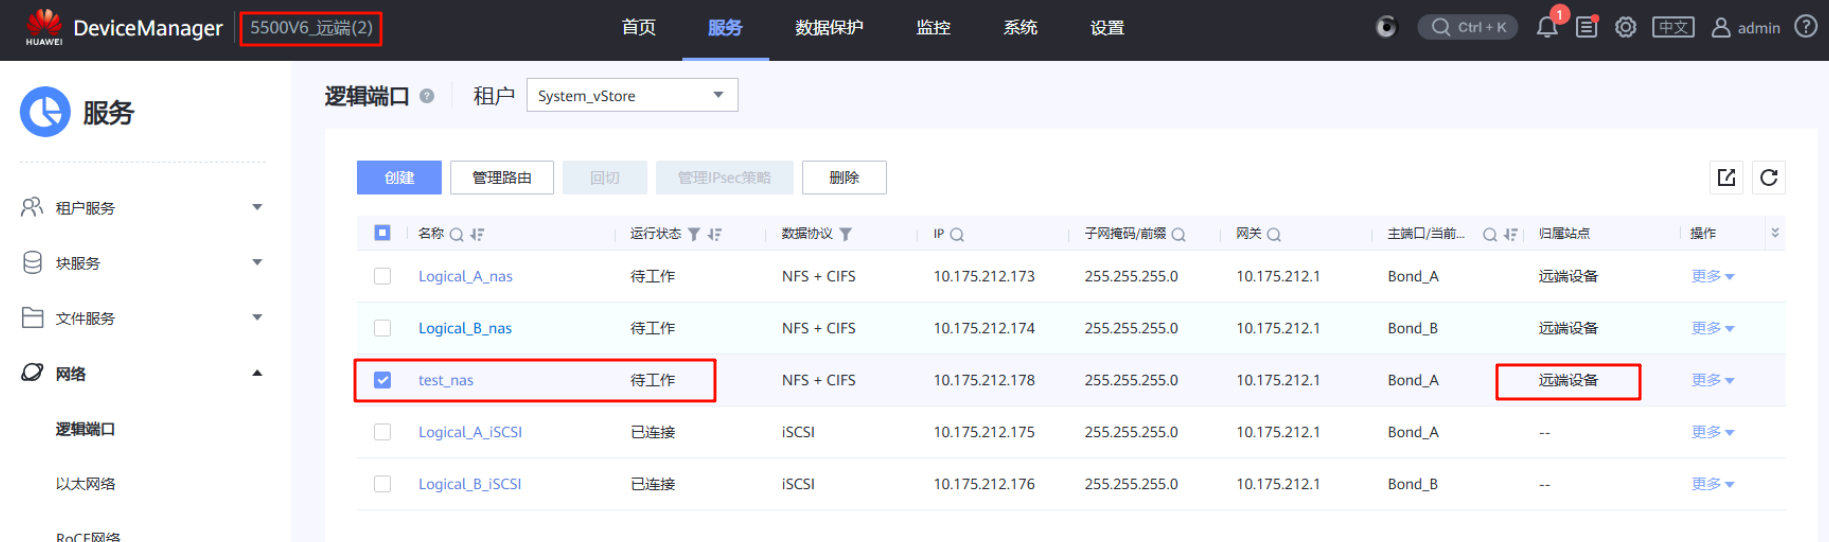Check the Logical_A_nas row checkbox
Screen dimensions: 1829x542
click(382, 276)
